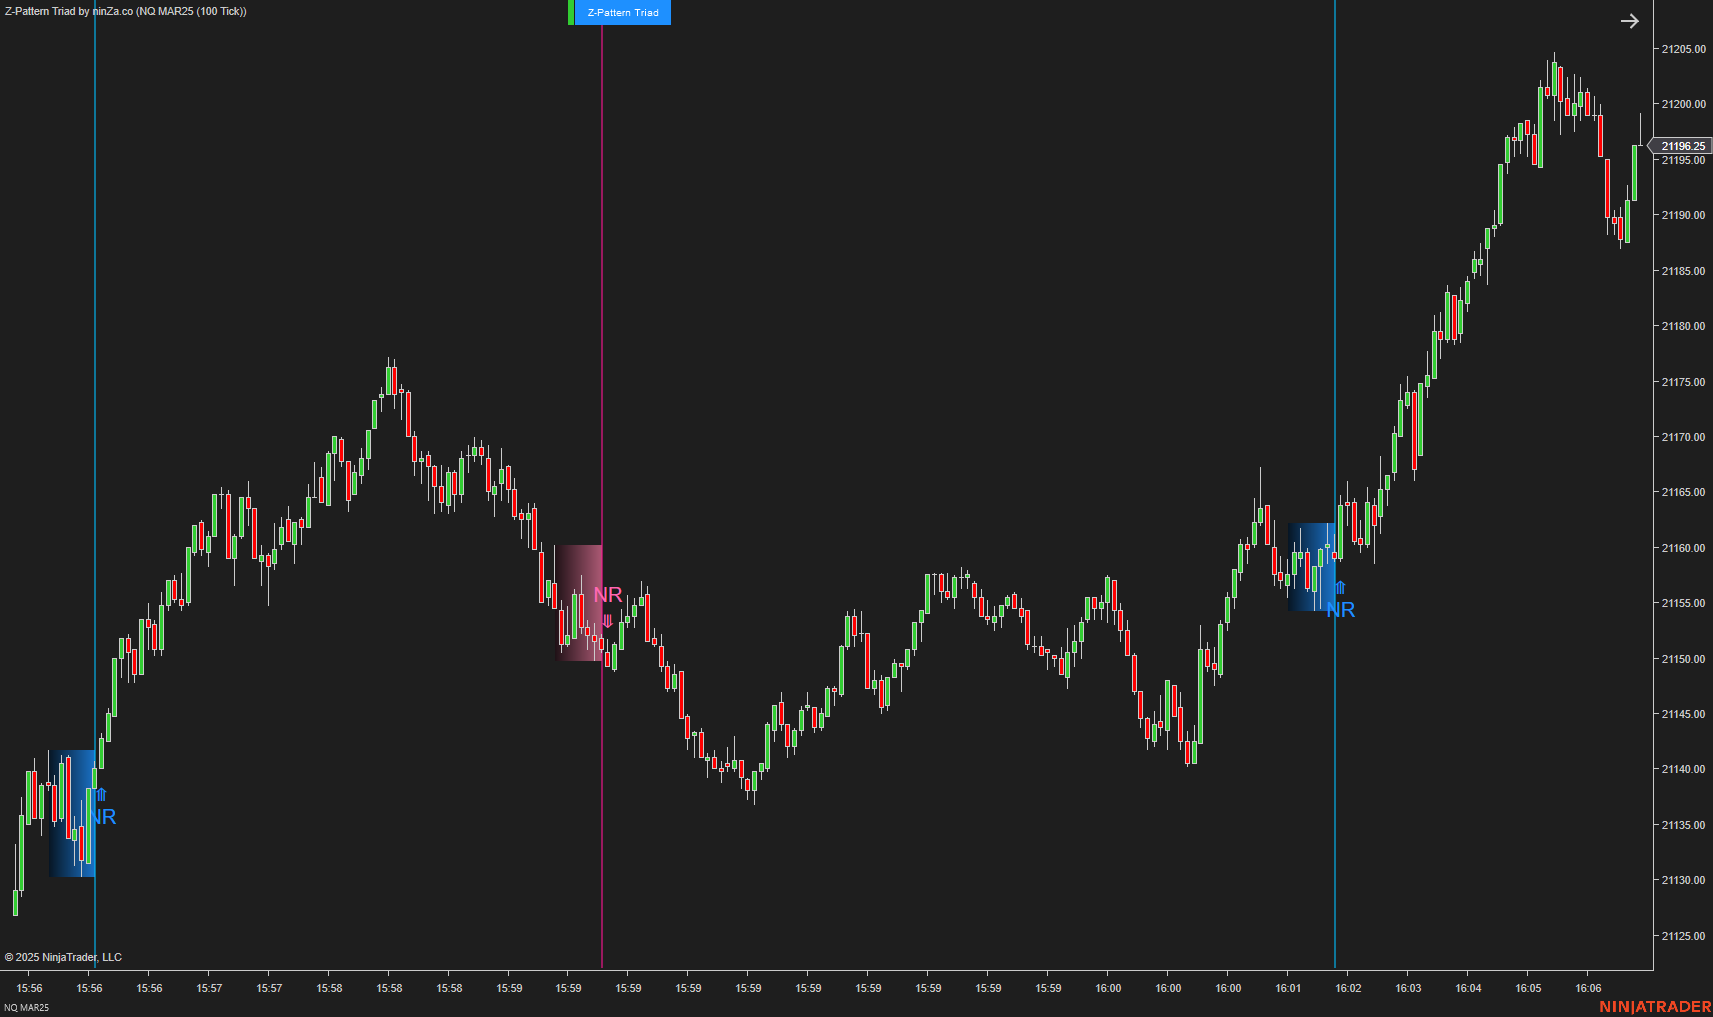
Task: Click the blue shaded zone near 16:01
Action: pos(1311,565)
